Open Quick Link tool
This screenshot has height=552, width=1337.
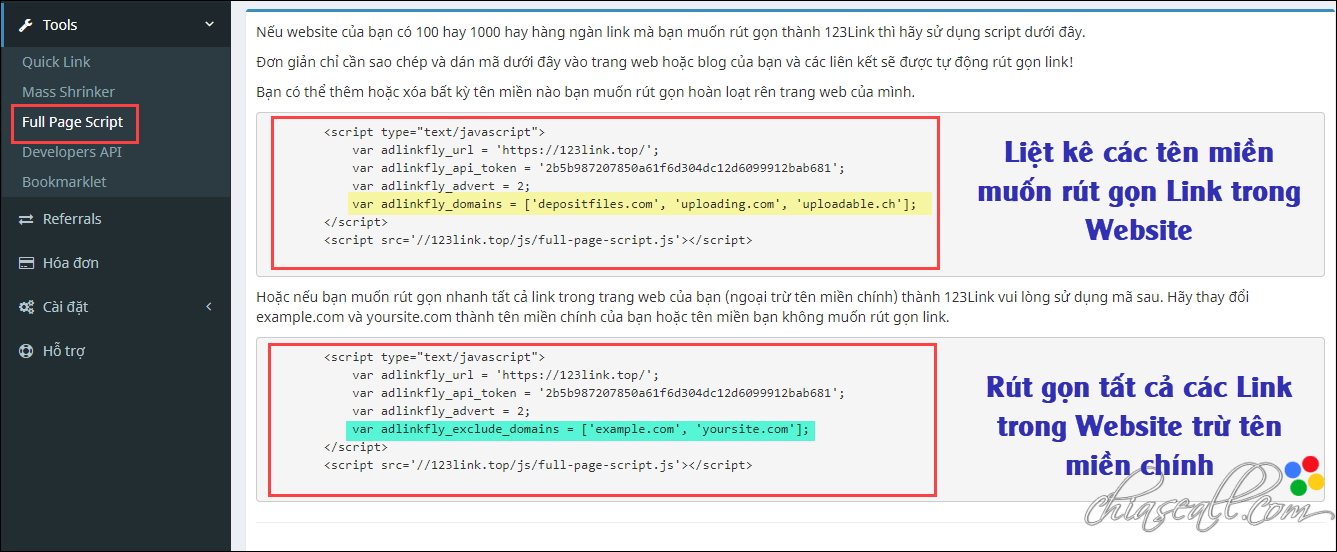(x=56, y=62)
